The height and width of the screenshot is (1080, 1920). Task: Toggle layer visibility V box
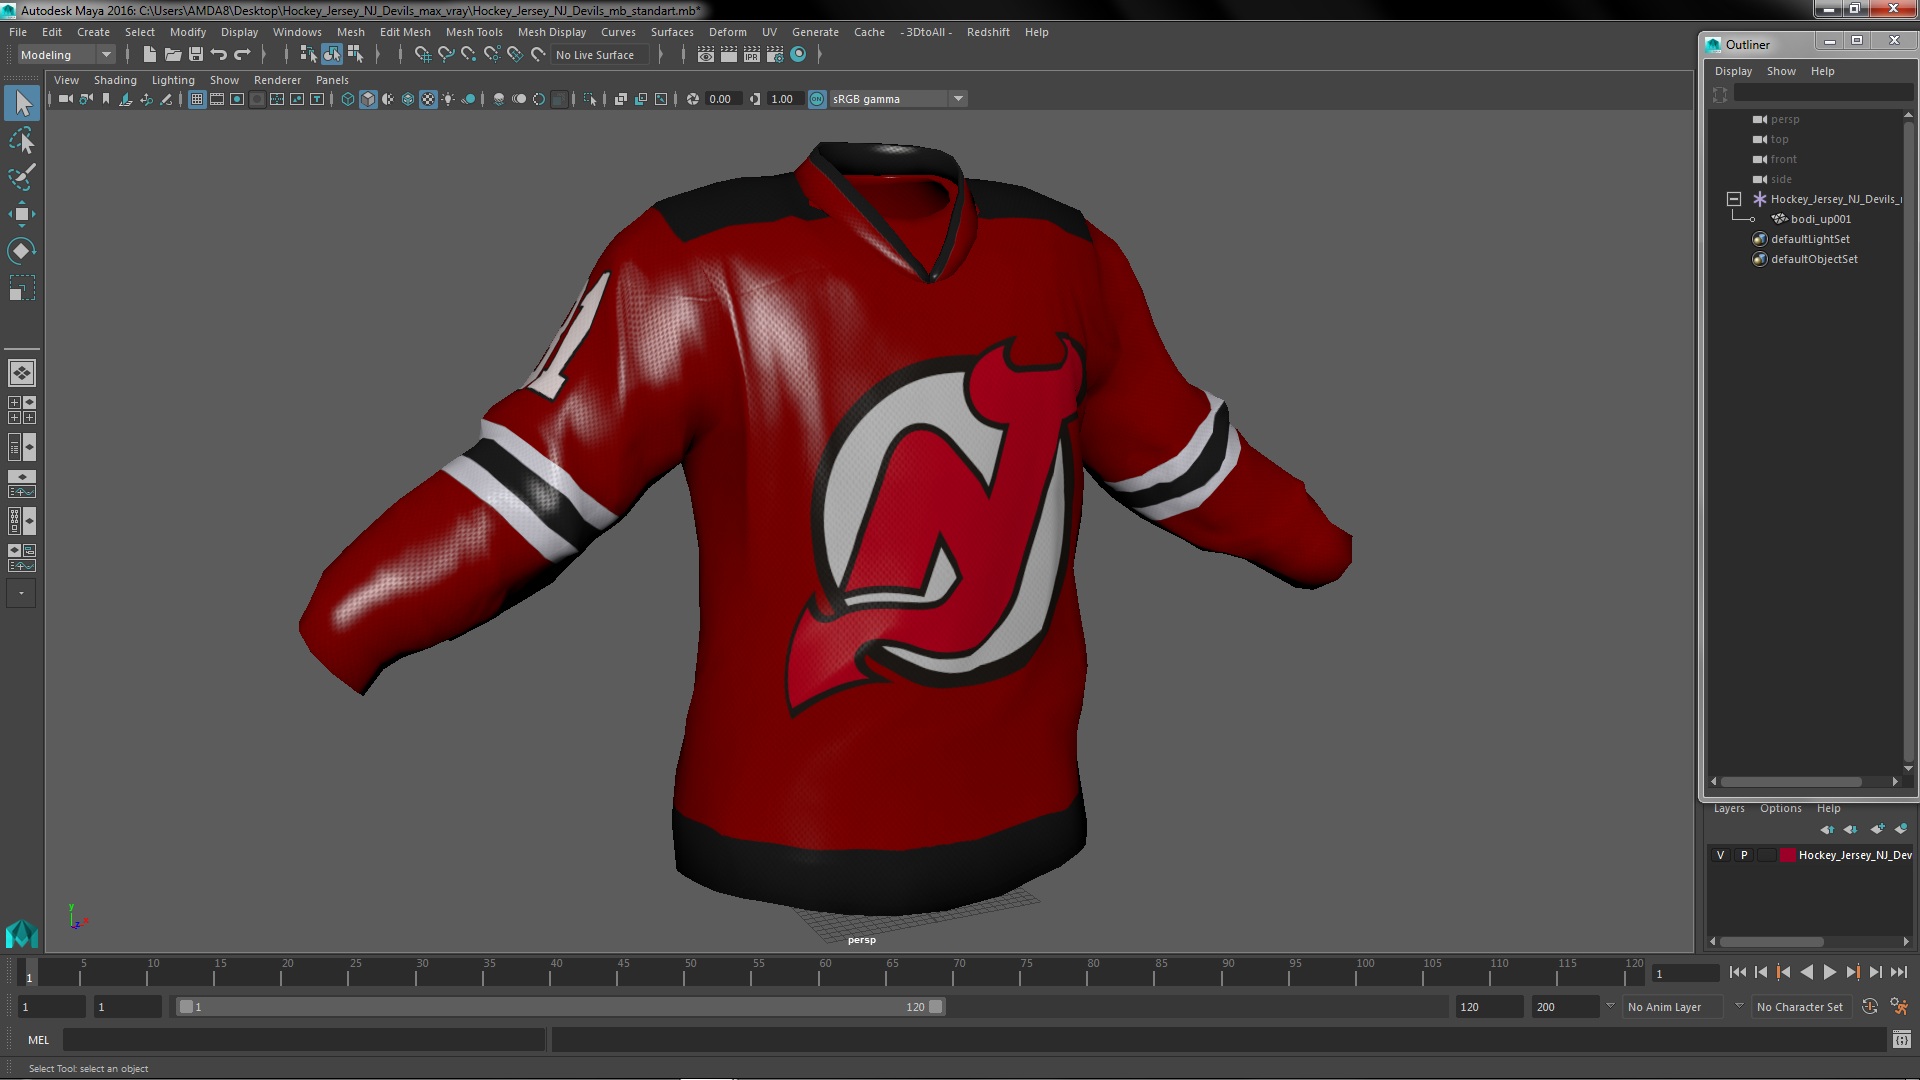tap(1720, 855)
